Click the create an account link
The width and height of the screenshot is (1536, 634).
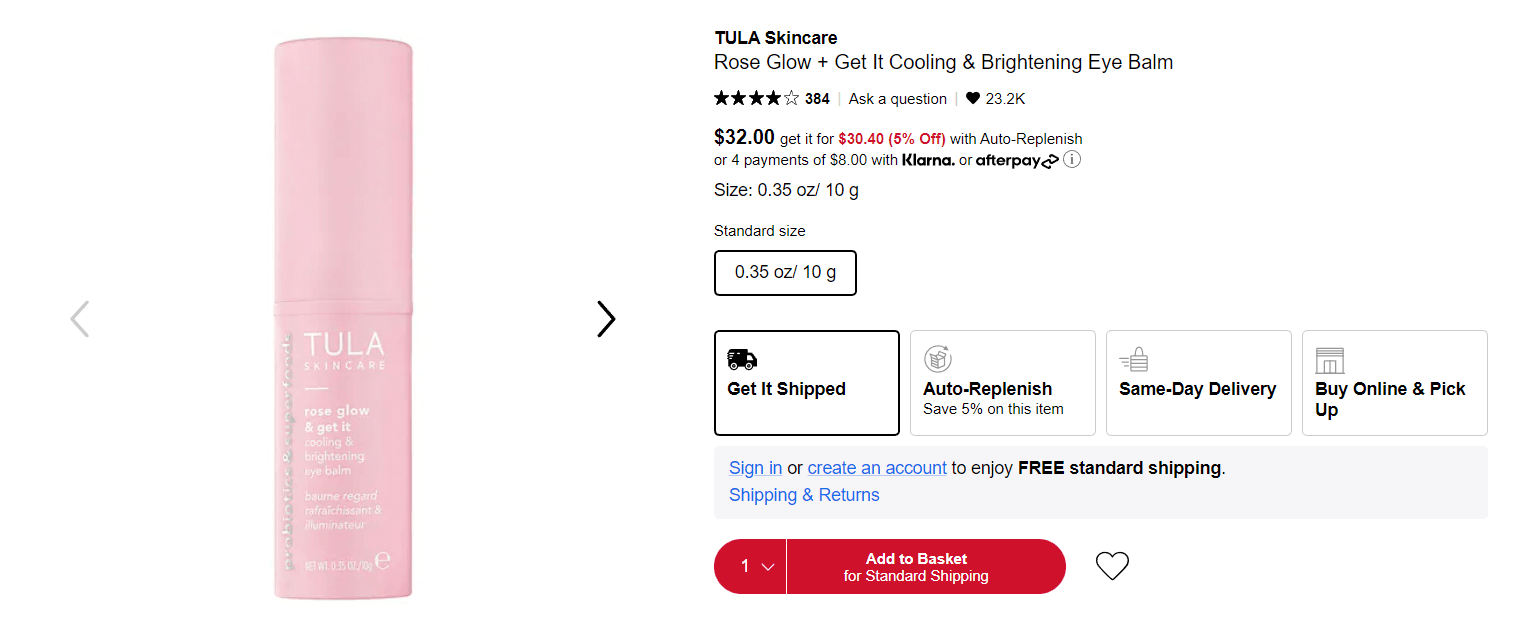tap(877, 468)
